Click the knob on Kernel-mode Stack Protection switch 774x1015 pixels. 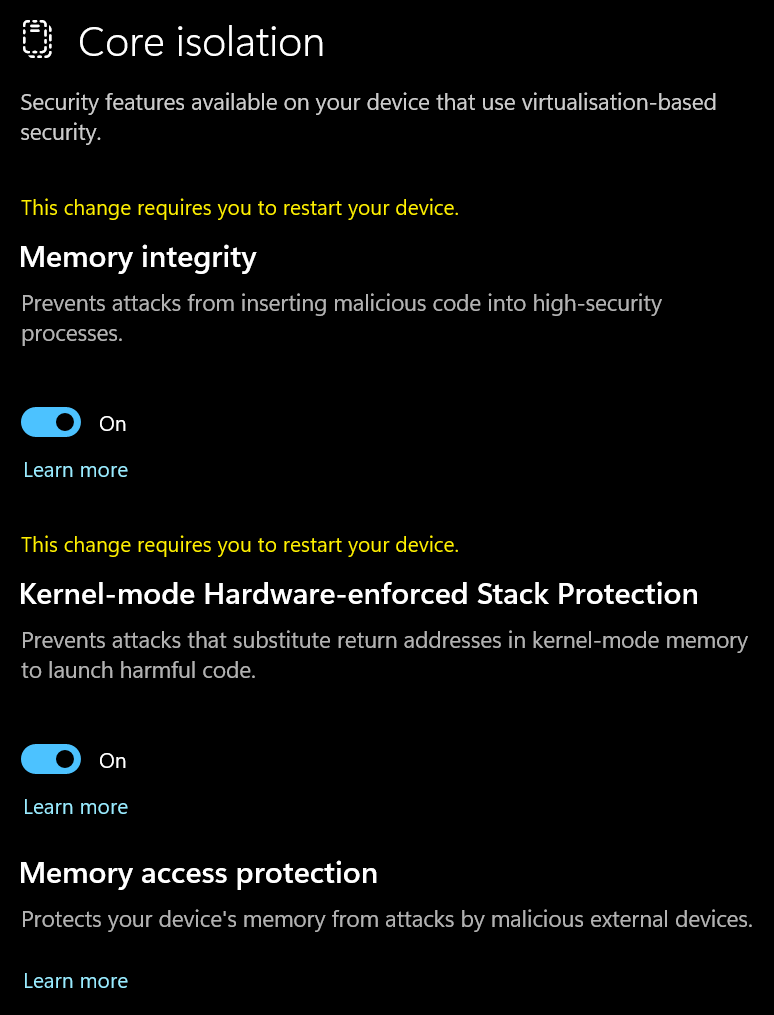[66, 760]
